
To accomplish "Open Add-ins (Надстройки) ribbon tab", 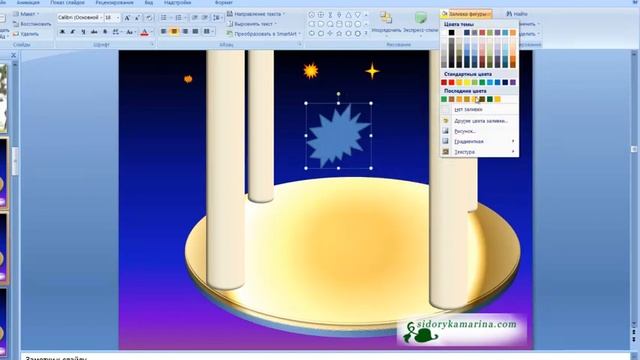I will [x=178, y=2].
